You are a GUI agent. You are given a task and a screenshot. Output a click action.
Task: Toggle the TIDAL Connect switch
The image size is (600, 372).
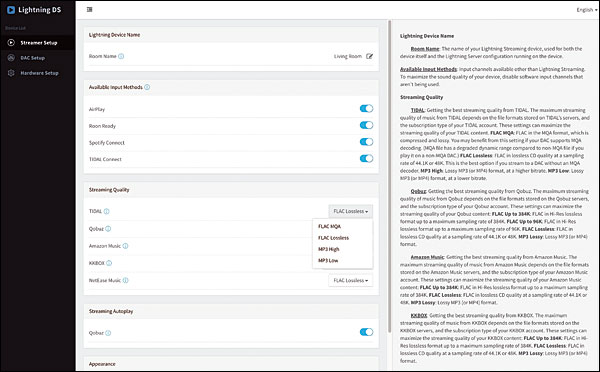[x=366, y=158]
